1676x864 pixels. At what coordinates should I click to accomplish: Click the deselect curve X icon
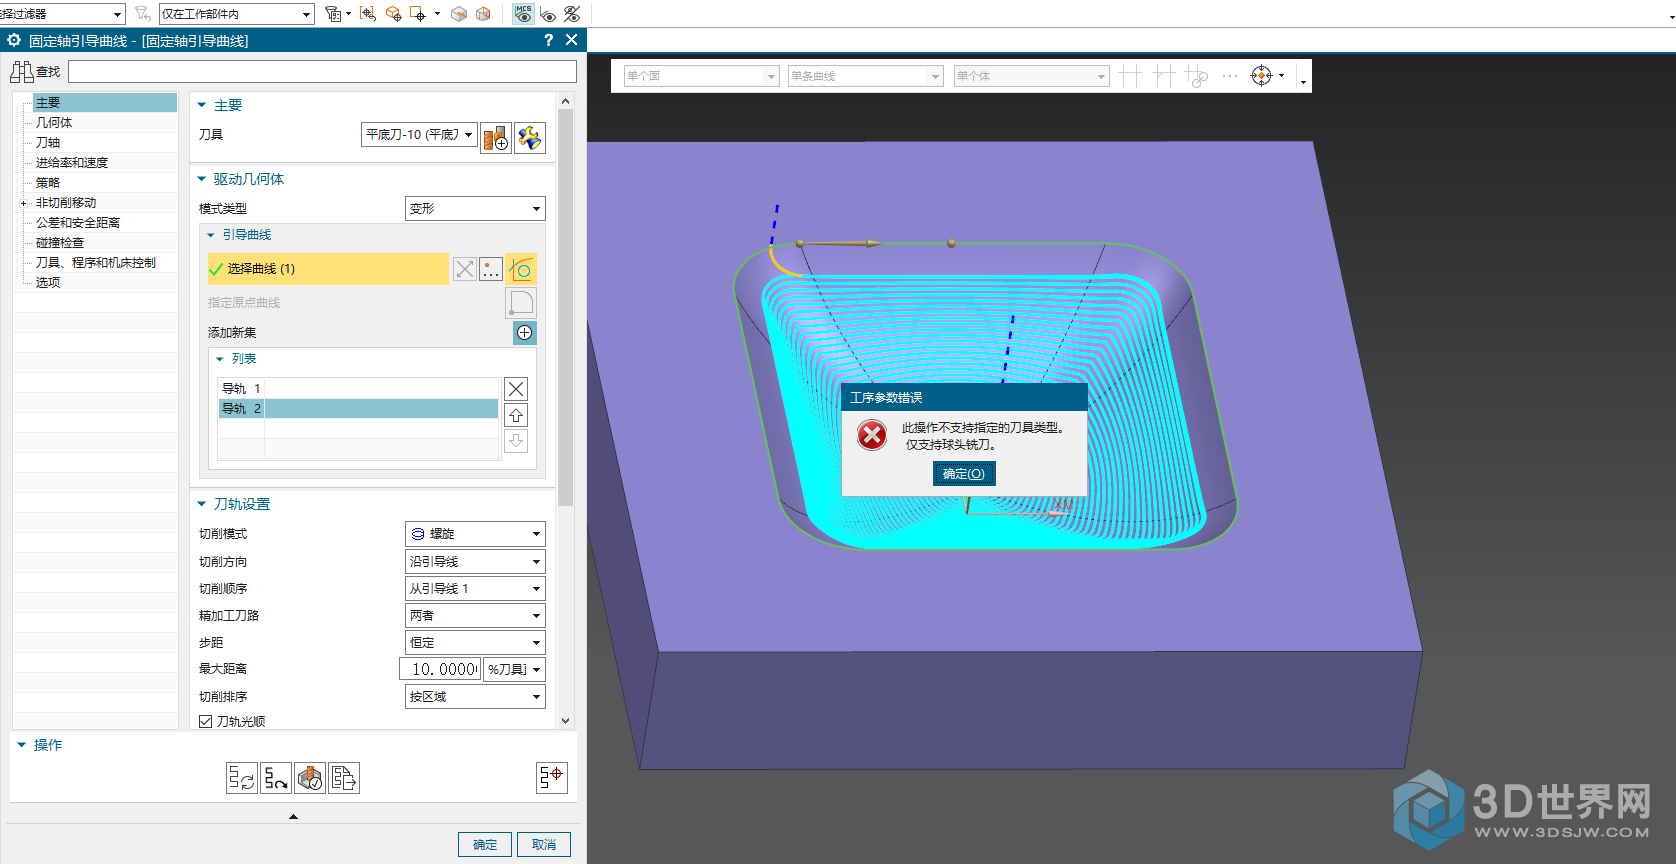coord(465,269)
